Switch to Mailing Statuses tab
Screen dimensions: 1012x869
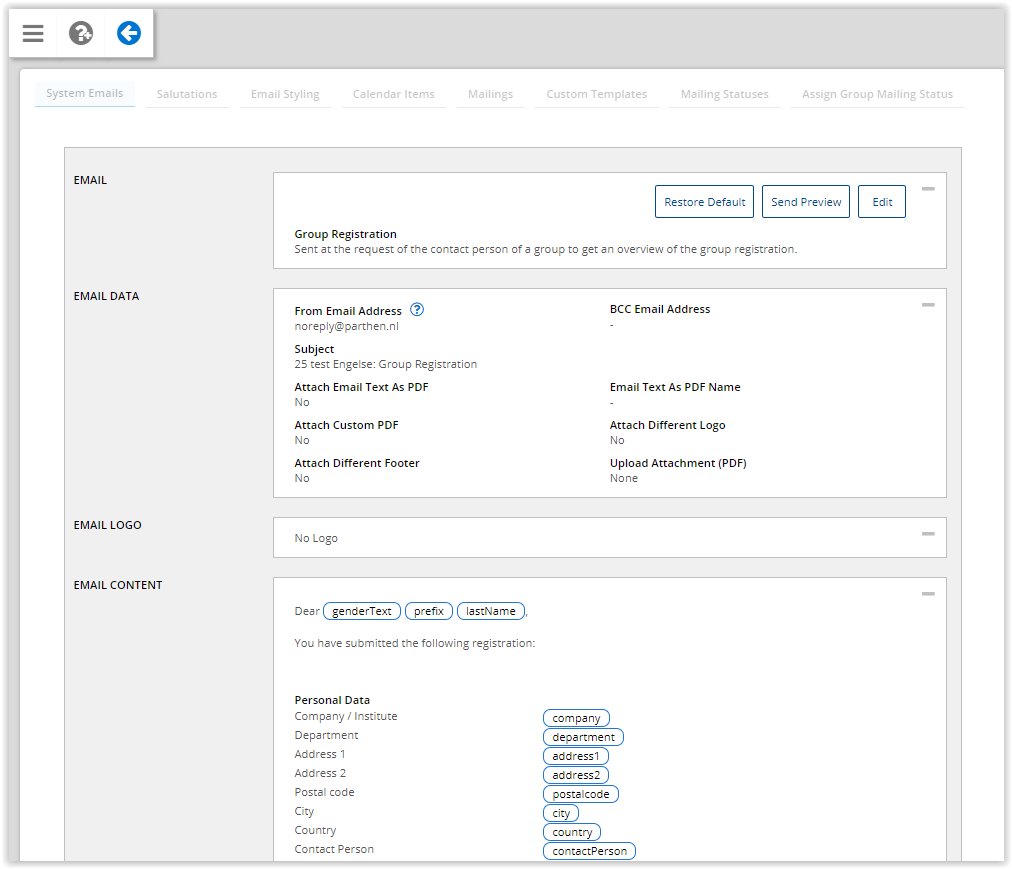(x=725, y=94)
